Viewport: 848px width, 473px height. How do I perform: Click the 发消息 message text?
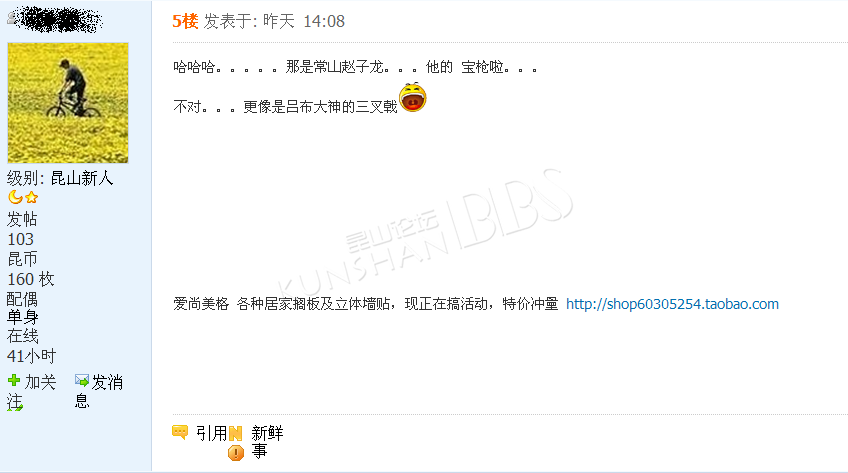tap(99, 391)
